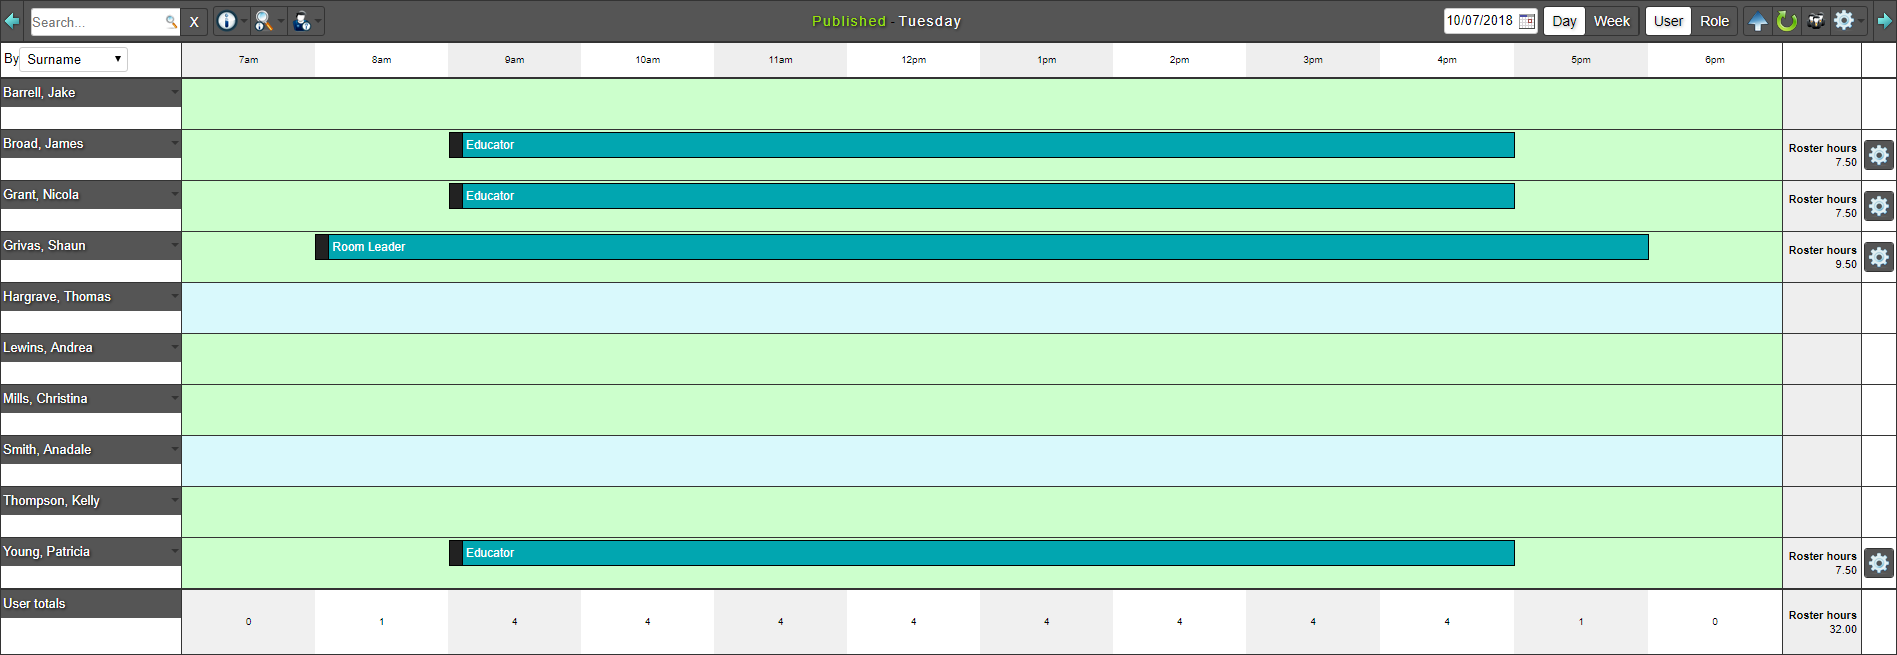Click into the Search input field
The height and width of the screenshot is (655, 1897).
(95, 22)
